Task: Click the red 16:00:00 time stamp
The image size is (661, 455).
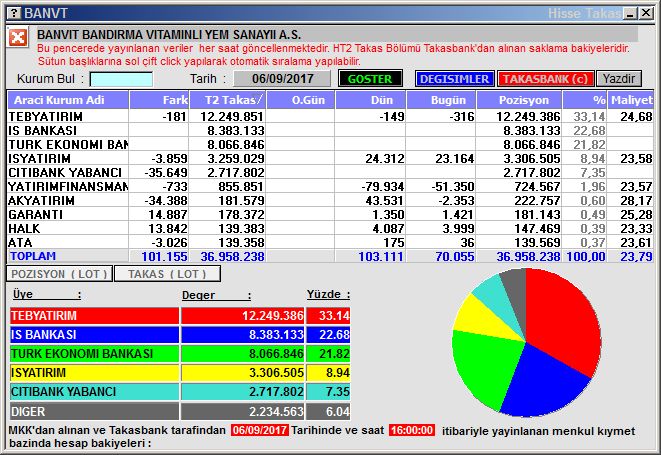Action: click(412, 430)
